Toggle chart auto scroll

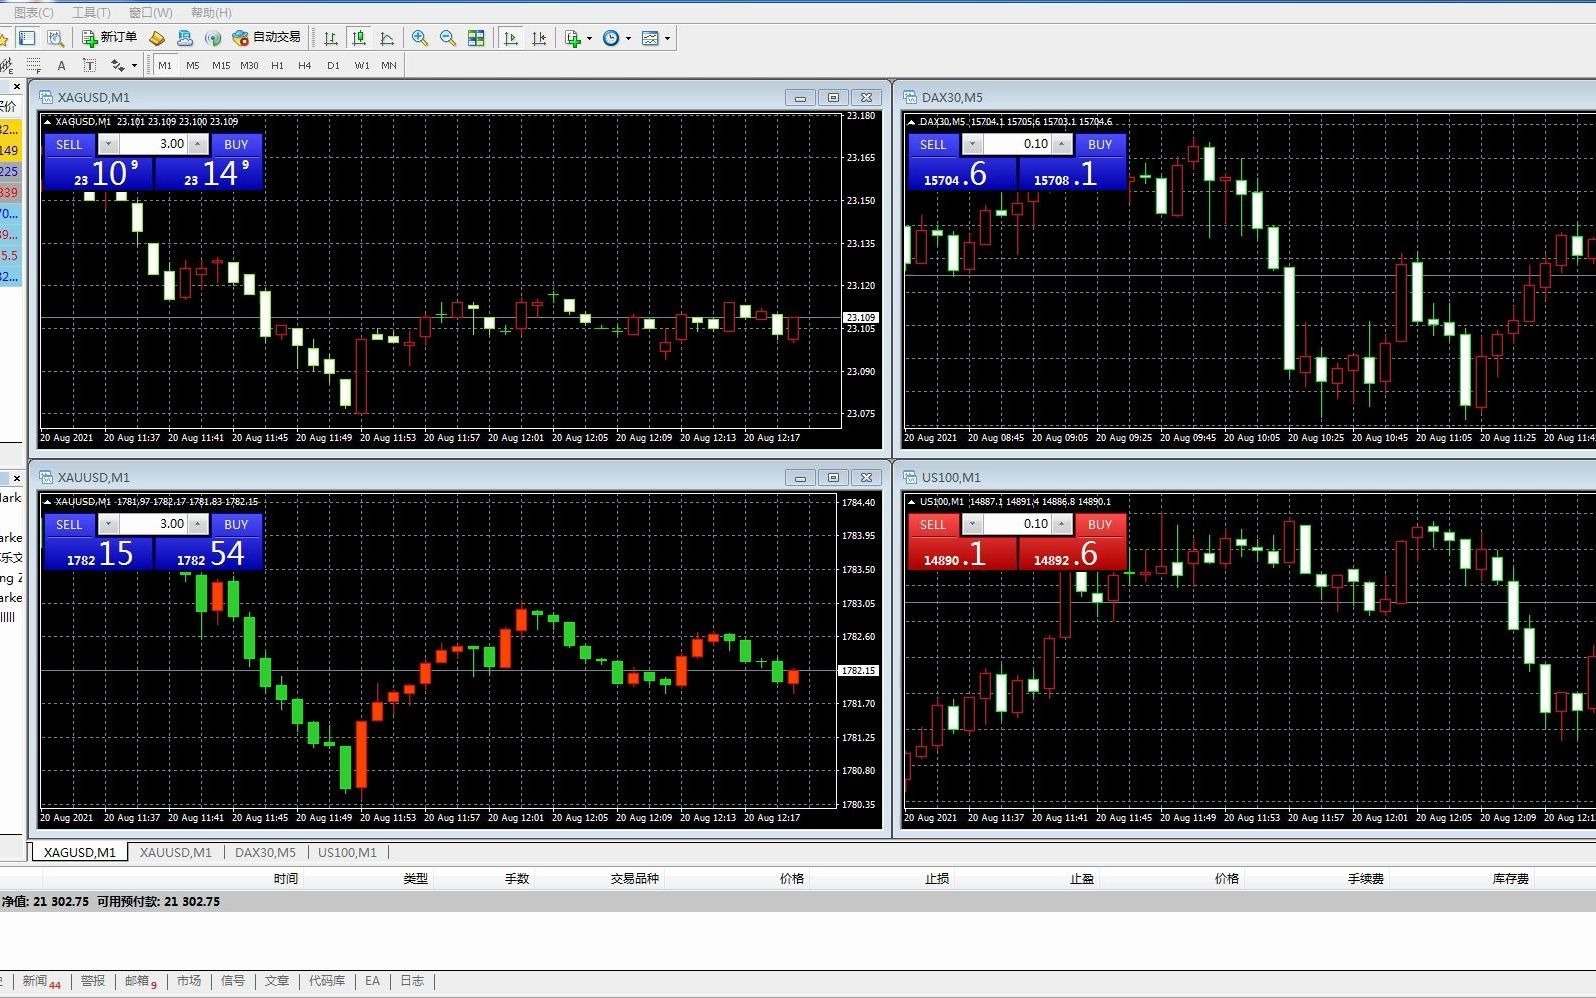click(x=511, y=38)
